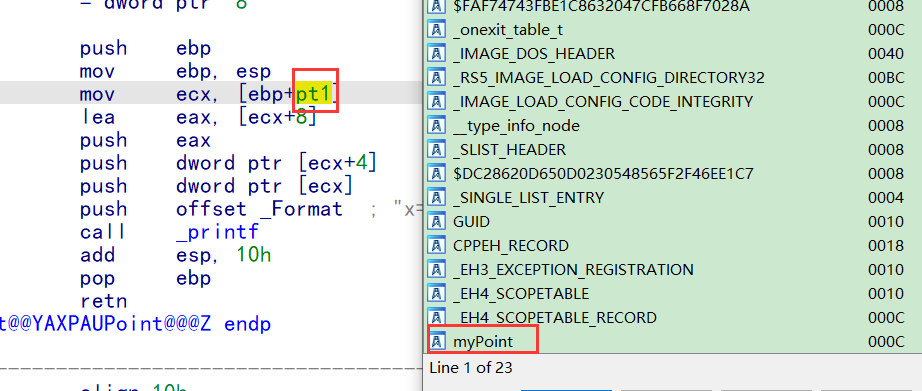Screen dimensions: 922x391
Task: Click the struct icon beside GUID
Action: [x=437, y=221]
